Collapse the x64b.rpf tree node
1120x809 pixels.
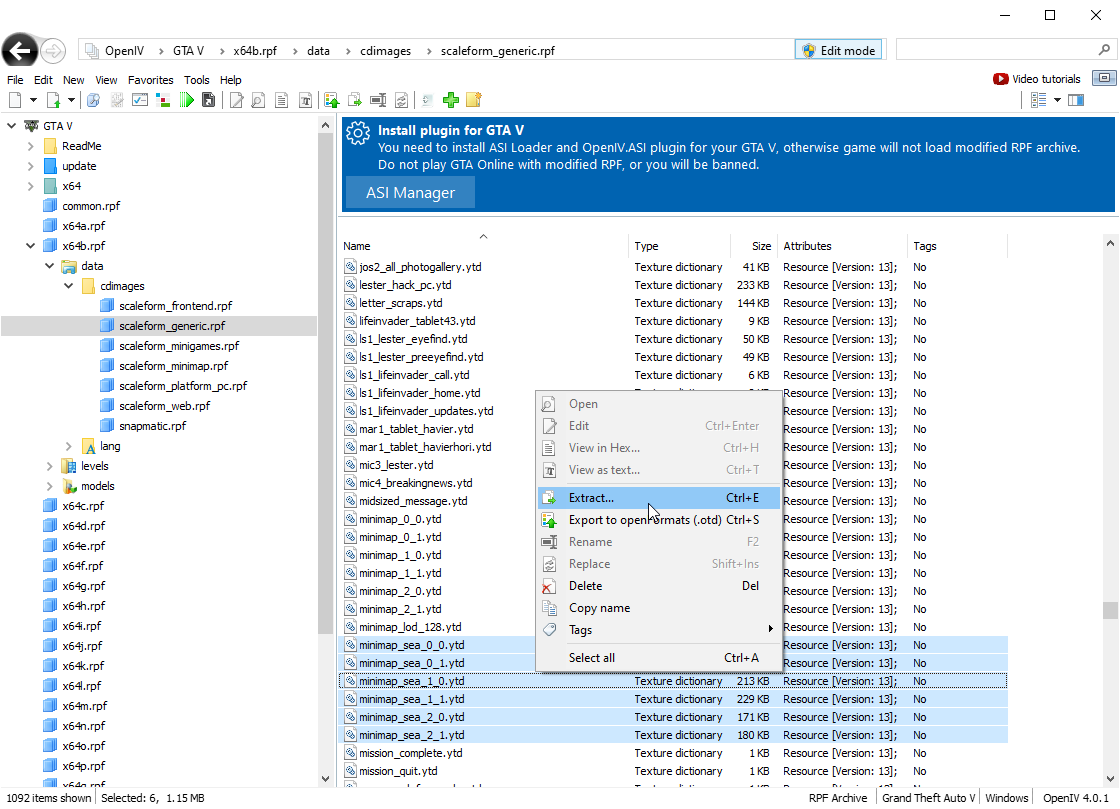point(31,246)
